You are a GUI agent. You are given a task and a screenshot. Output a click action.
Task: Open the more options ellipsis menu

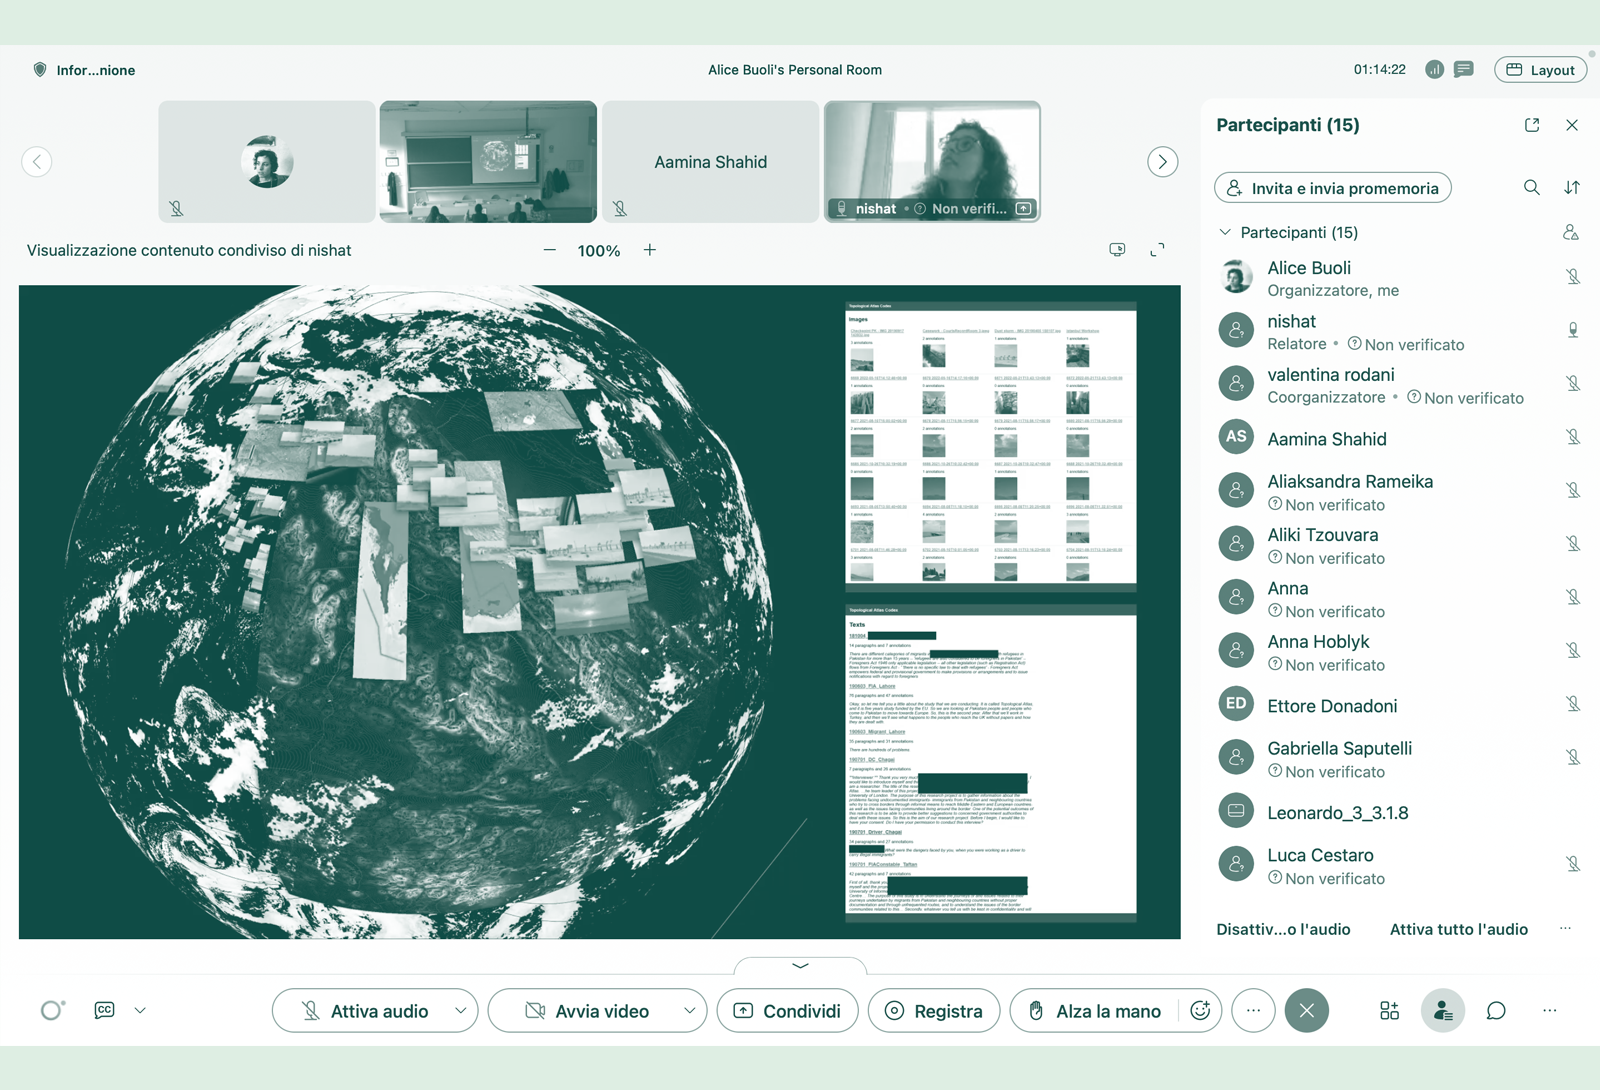coord(1253,1011)
